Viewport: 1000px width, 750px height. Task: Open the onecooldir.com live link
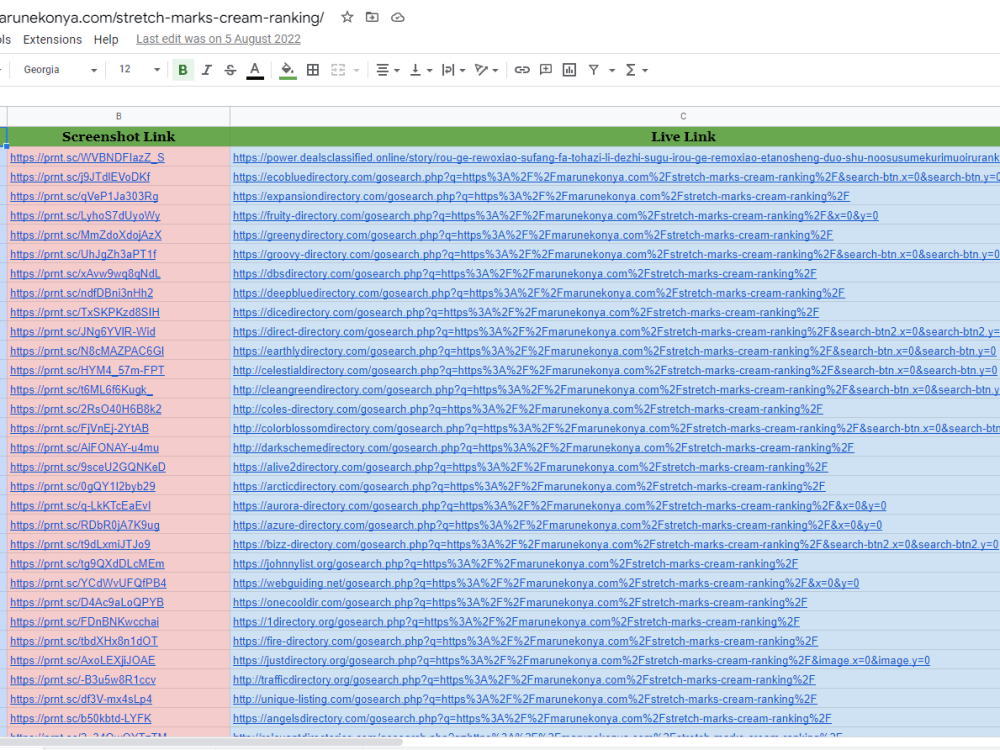tap(520, 602)
